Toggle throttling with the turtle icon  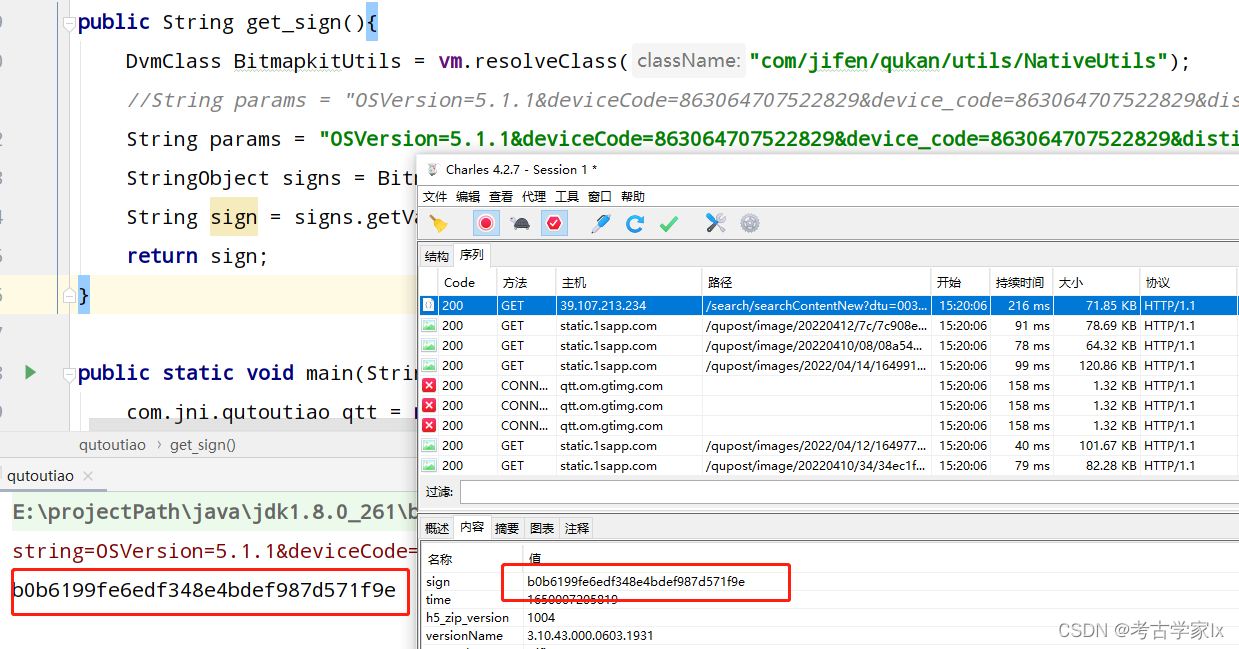click(521, 224)
